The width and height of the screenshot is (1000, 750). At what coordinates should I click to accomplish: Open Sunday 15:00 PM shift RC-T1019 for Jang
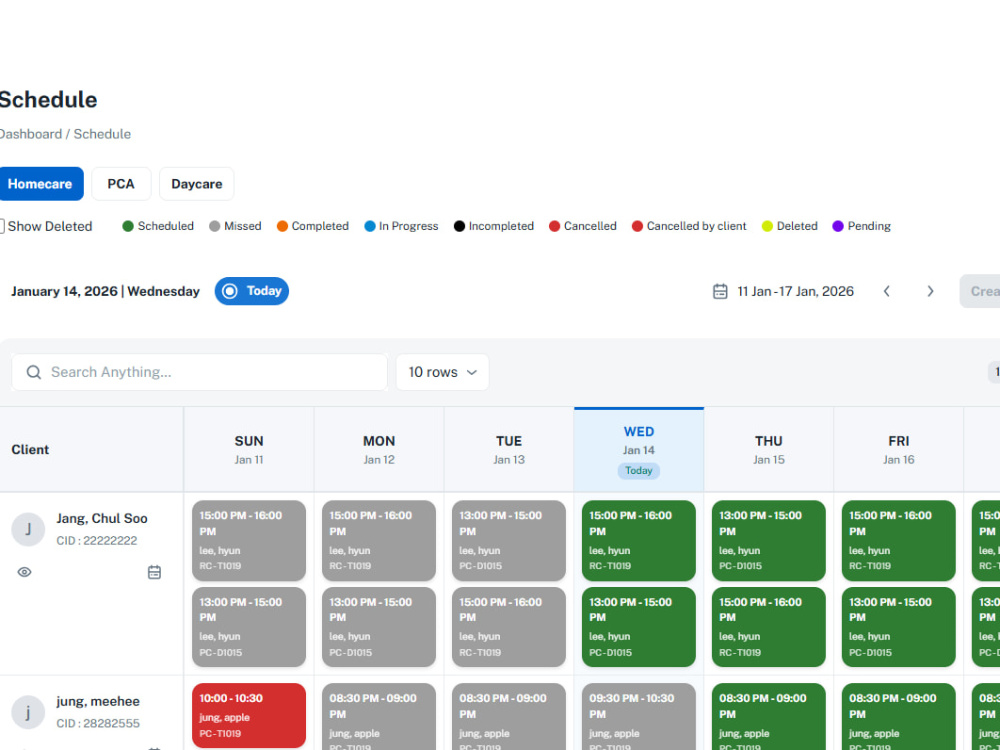click(249, 540)
